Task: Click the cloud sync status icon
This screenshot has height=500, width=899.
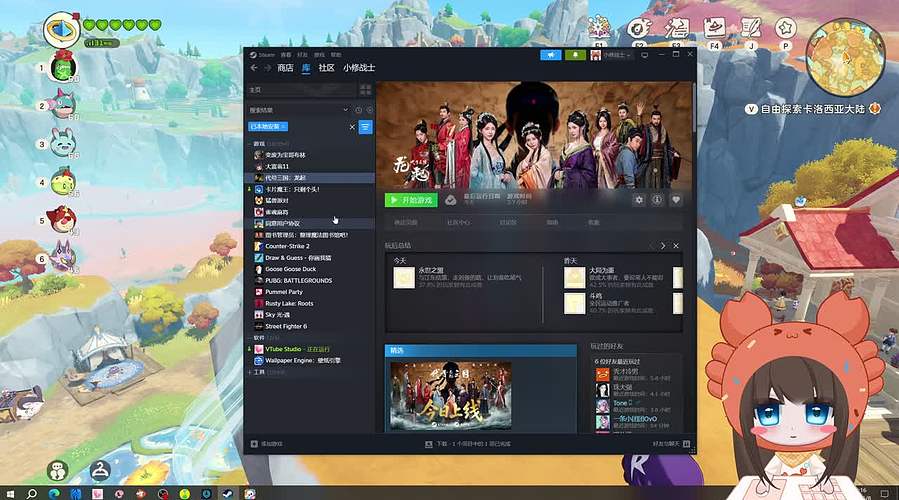Action: click(451, 200)
